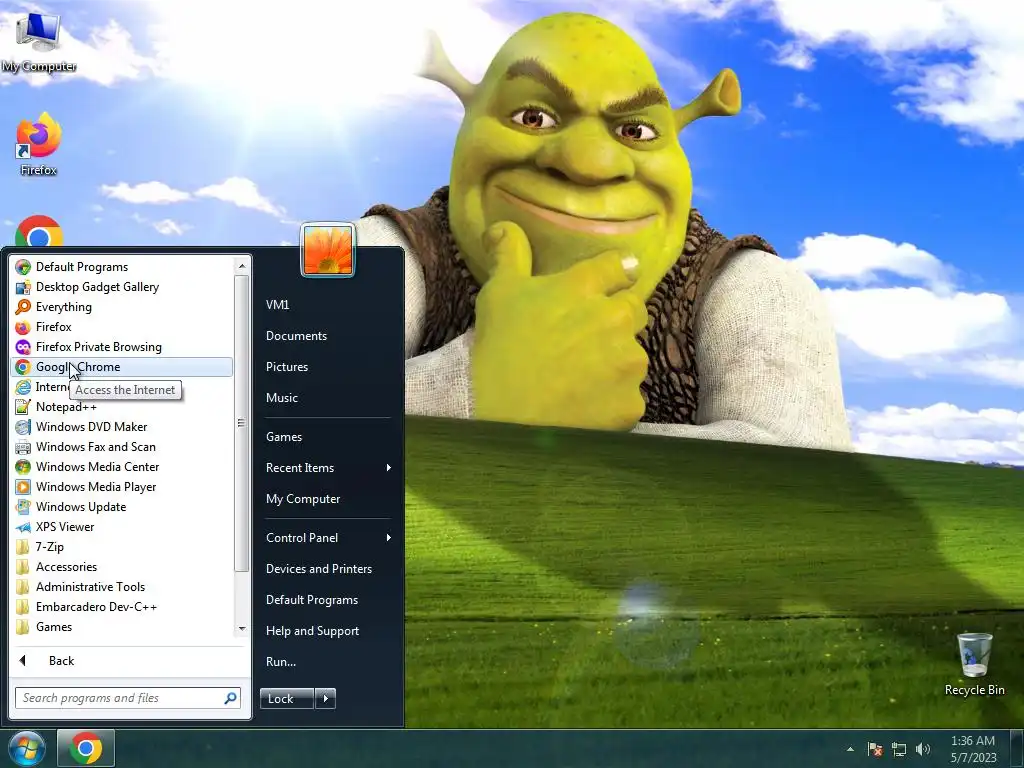Open Documents from the Start menu
Image resolution: width=1024 pixels, height=768 pixels.
coord(296,336)
